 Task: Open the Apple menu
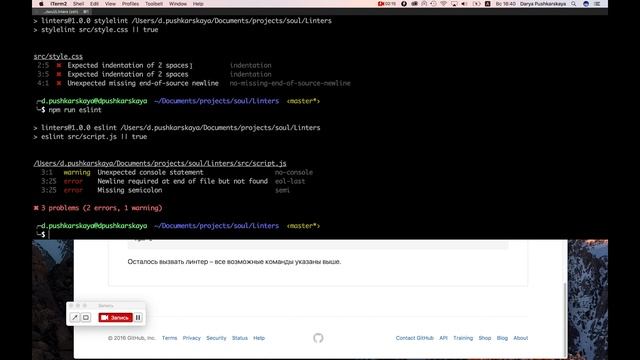tap(41, 4)
